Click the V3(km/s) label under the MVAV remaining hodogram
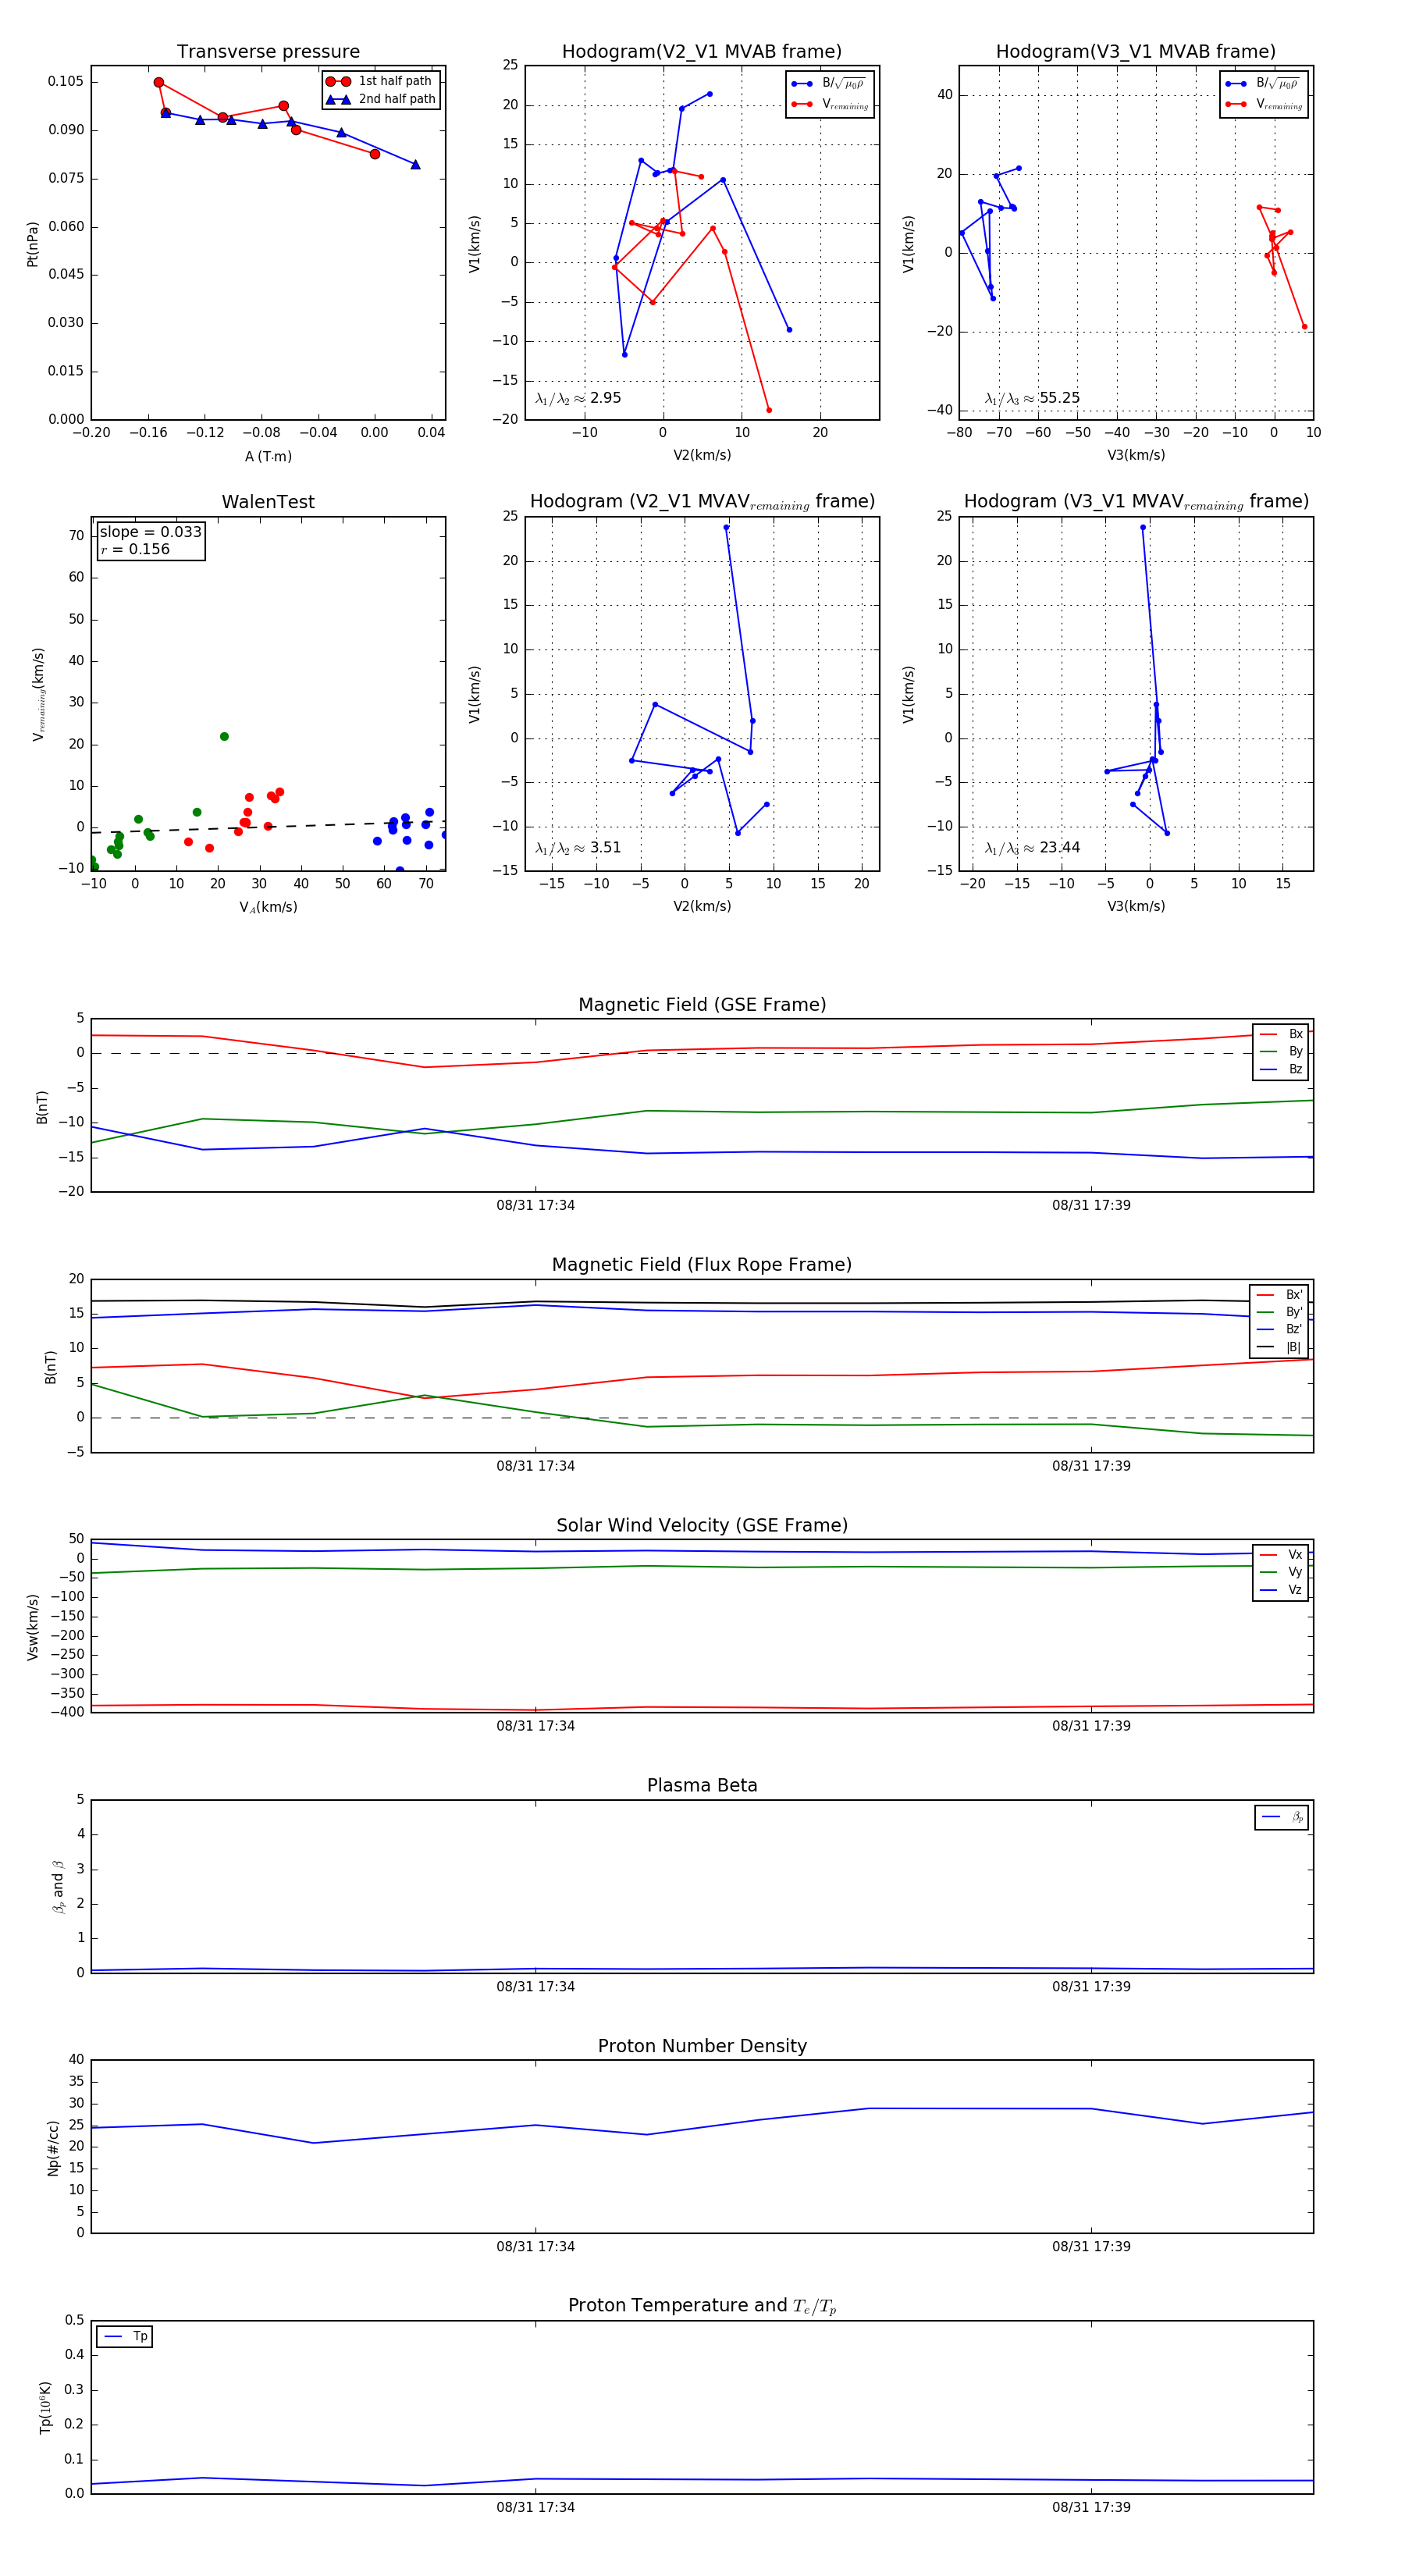The width and height of the screenshot is (1405, 2576). pyautogui.click(x=1136, y=906)
